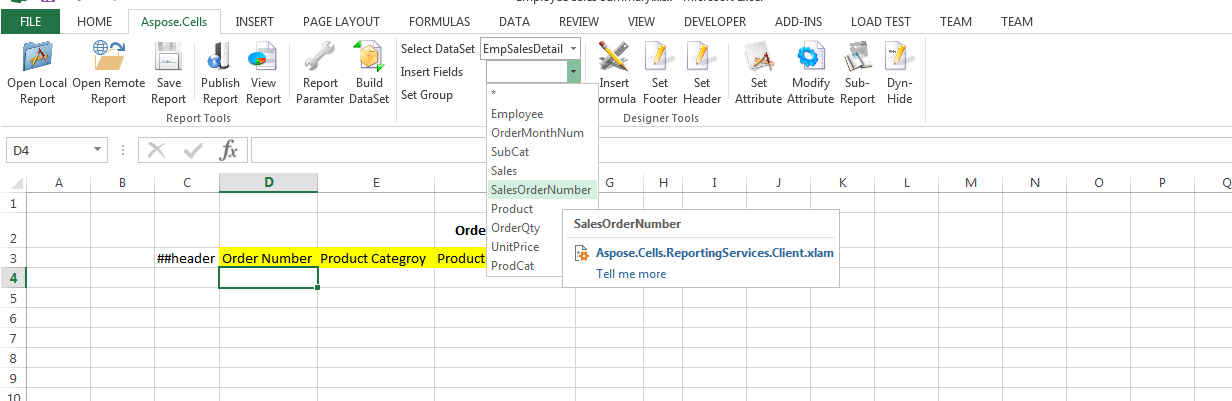This screenshot has height=401, width=1232.
Task: Follow the Tell me more link
Action: (631, 274)
